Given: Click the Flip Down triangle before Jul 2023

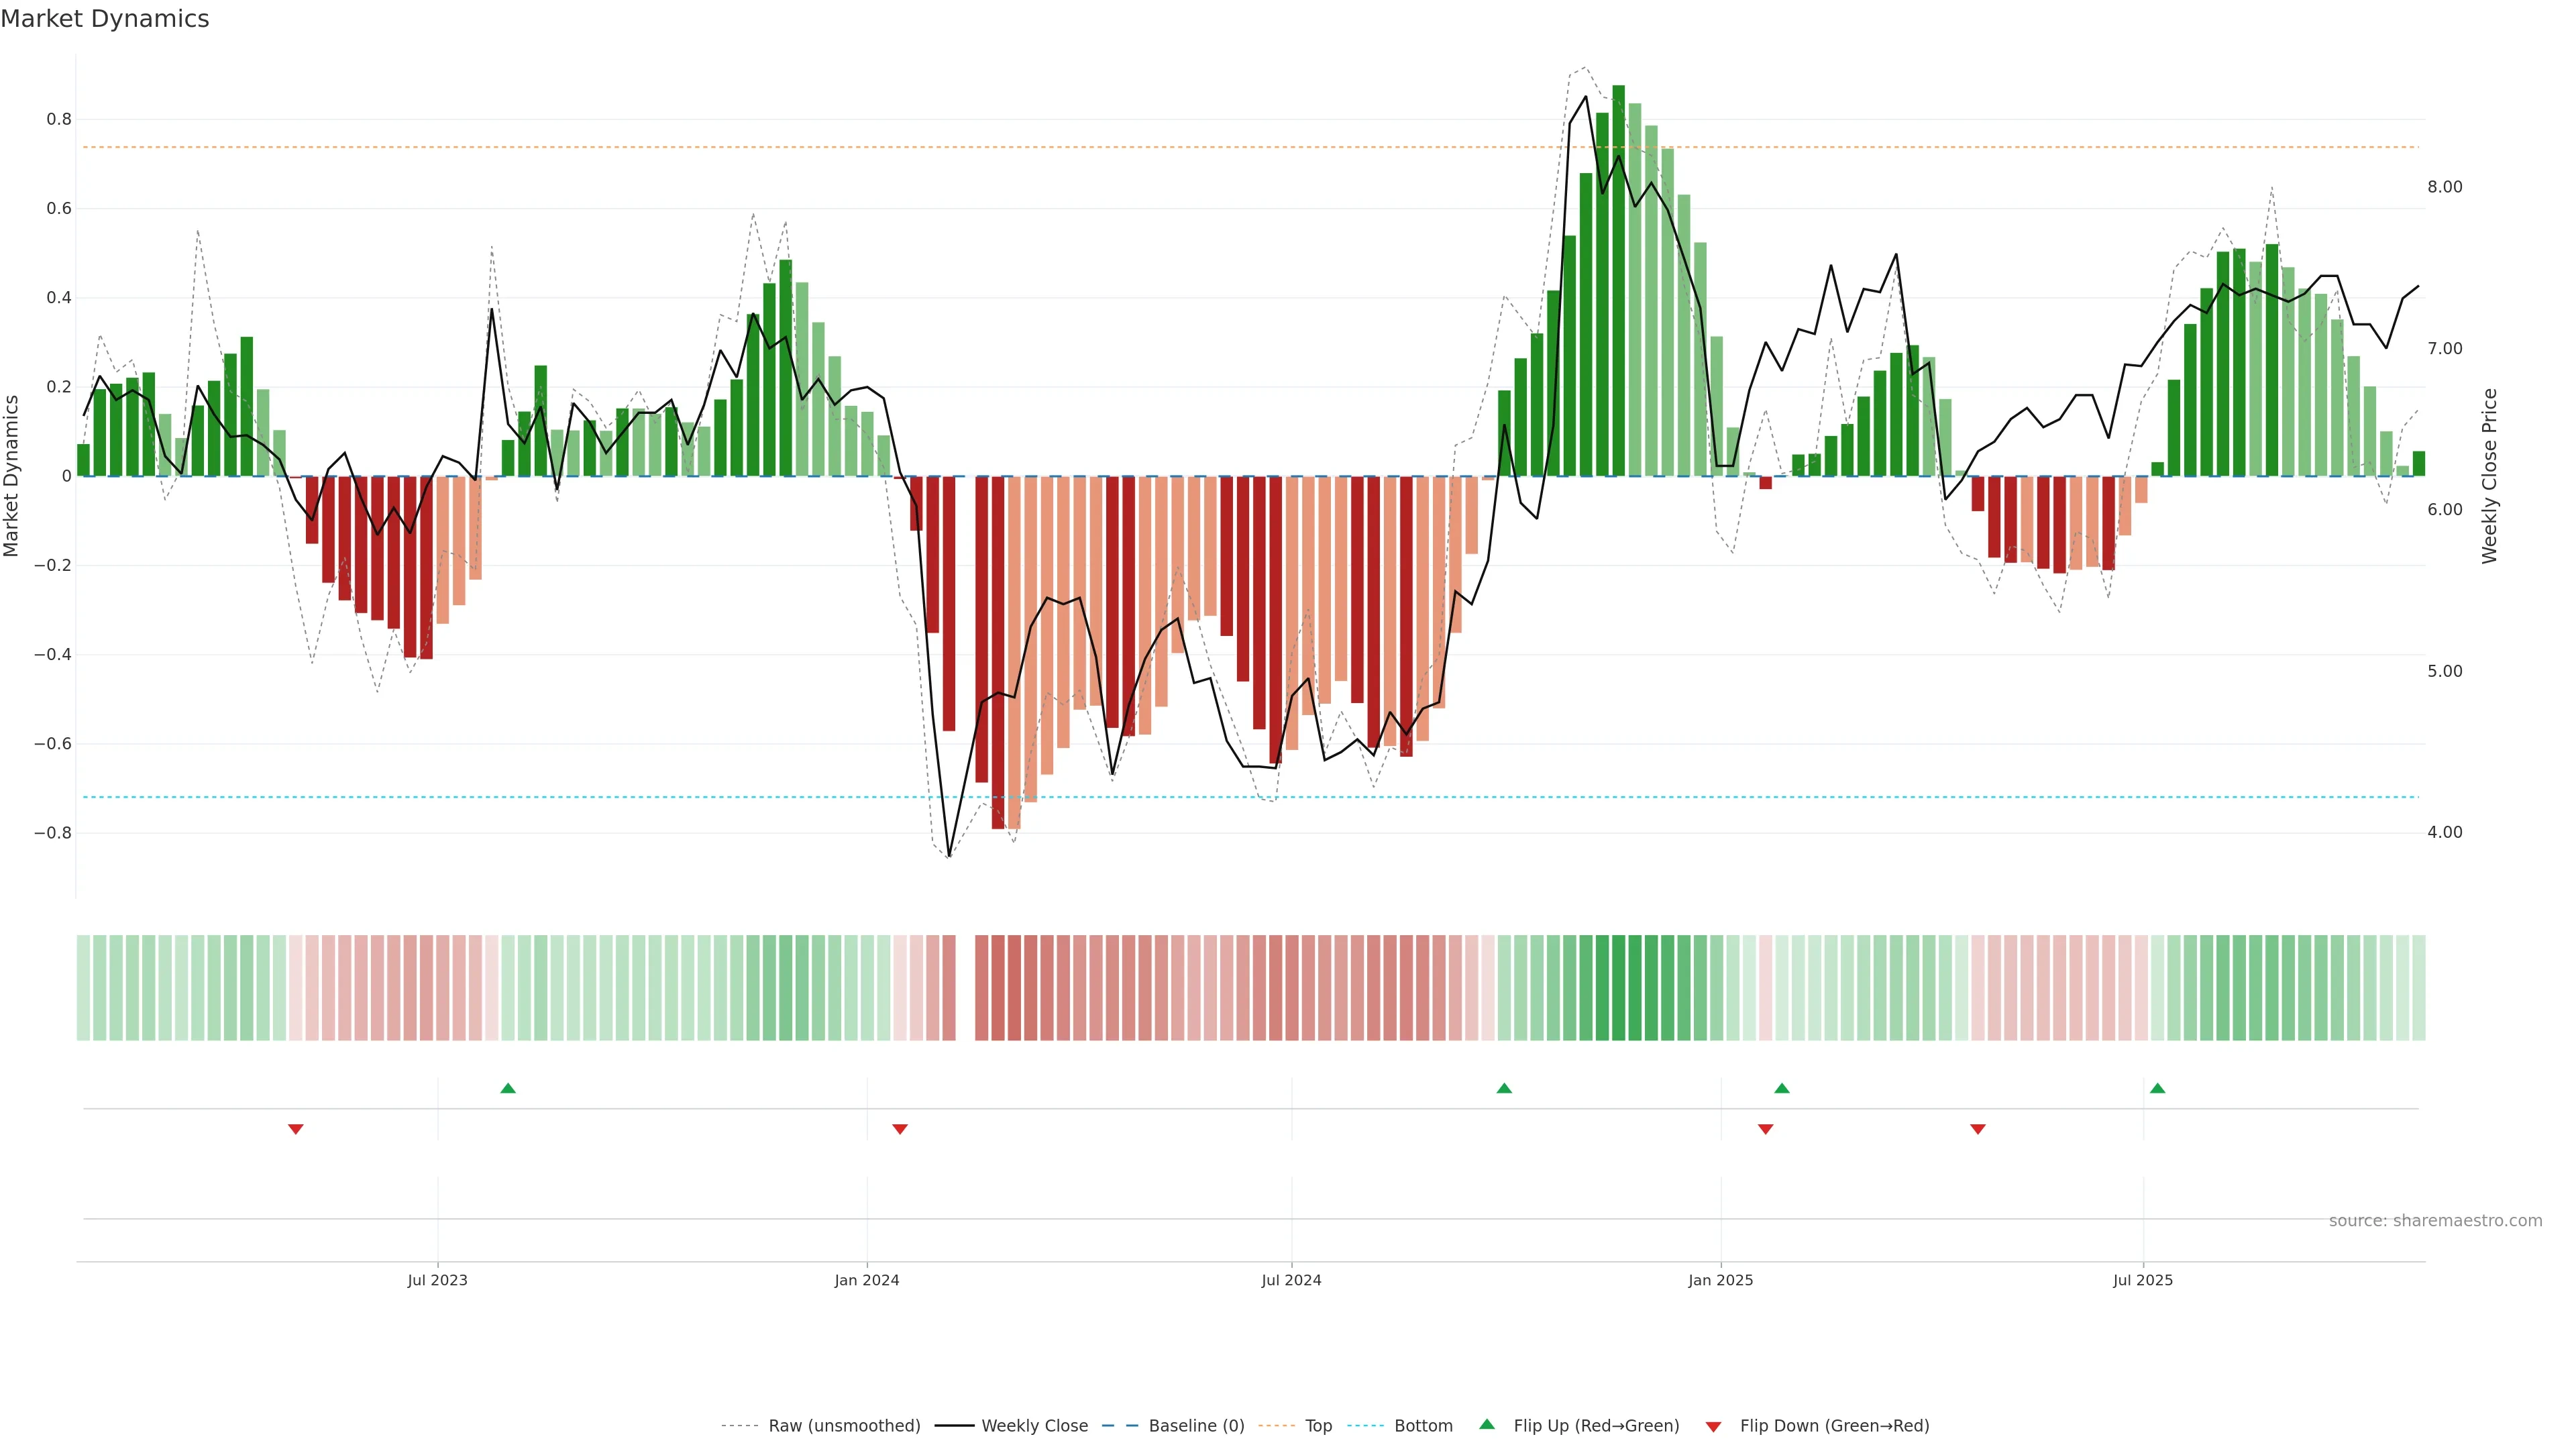Looking at the screenshot, I should click(x=296, y=1129).
